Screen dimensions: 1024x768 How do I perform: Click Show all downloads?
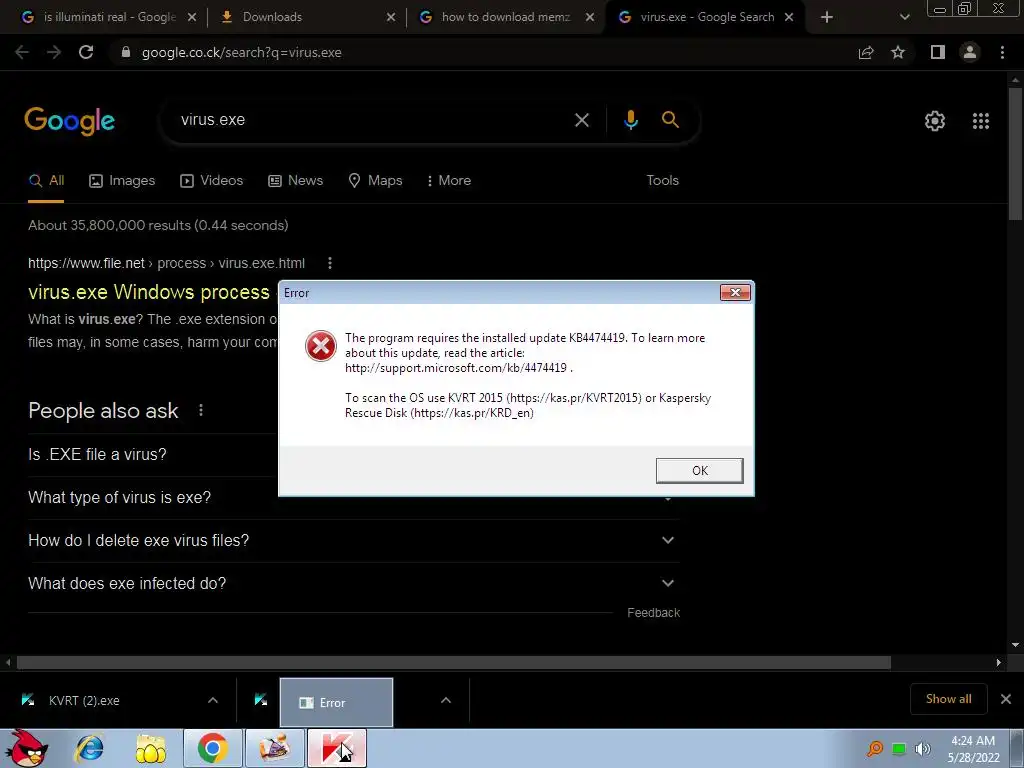coord(948,699)
